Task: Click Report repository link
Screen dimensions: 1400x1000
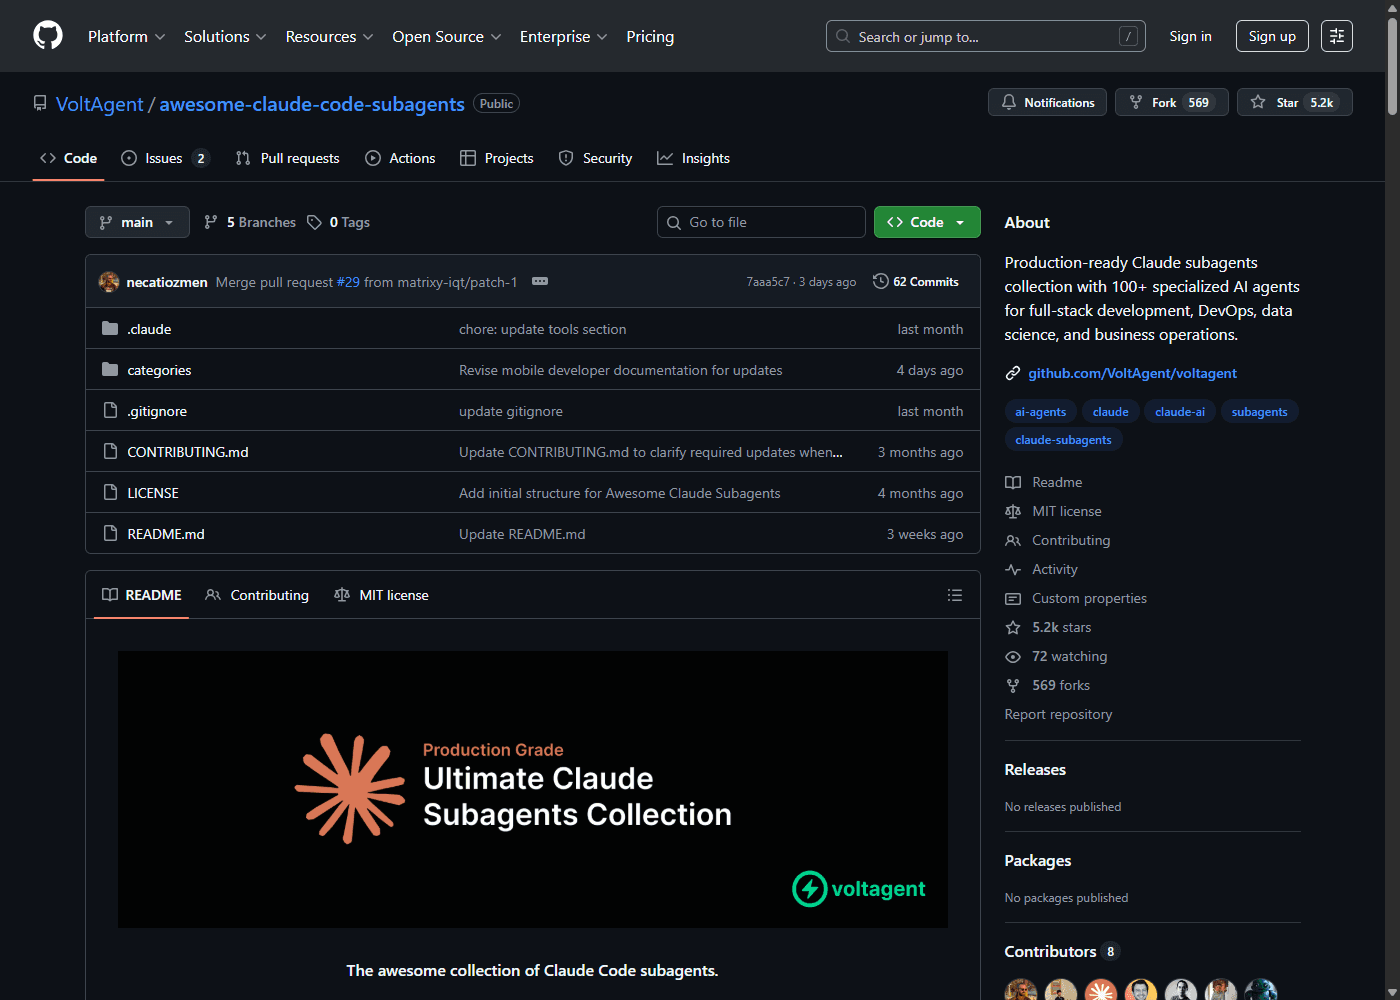Action: (1058, 714)
